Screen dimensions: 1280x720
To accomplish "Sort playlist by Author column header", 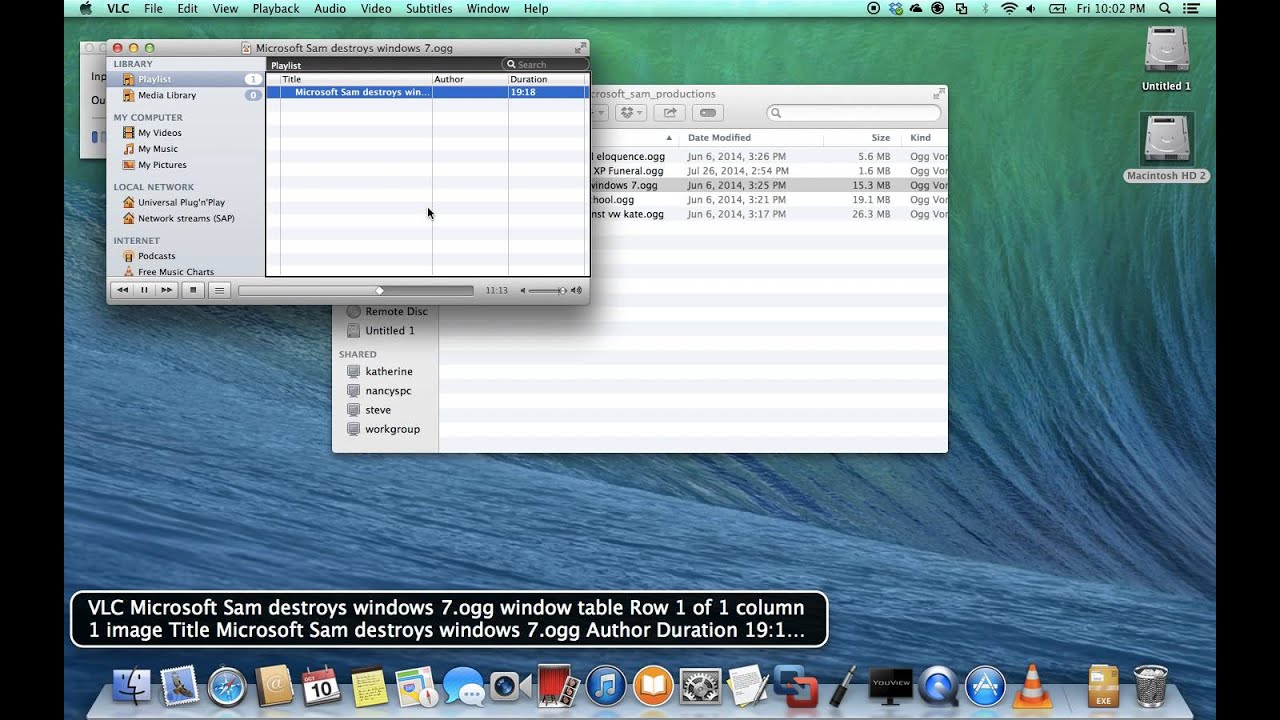I will [470, 79].
